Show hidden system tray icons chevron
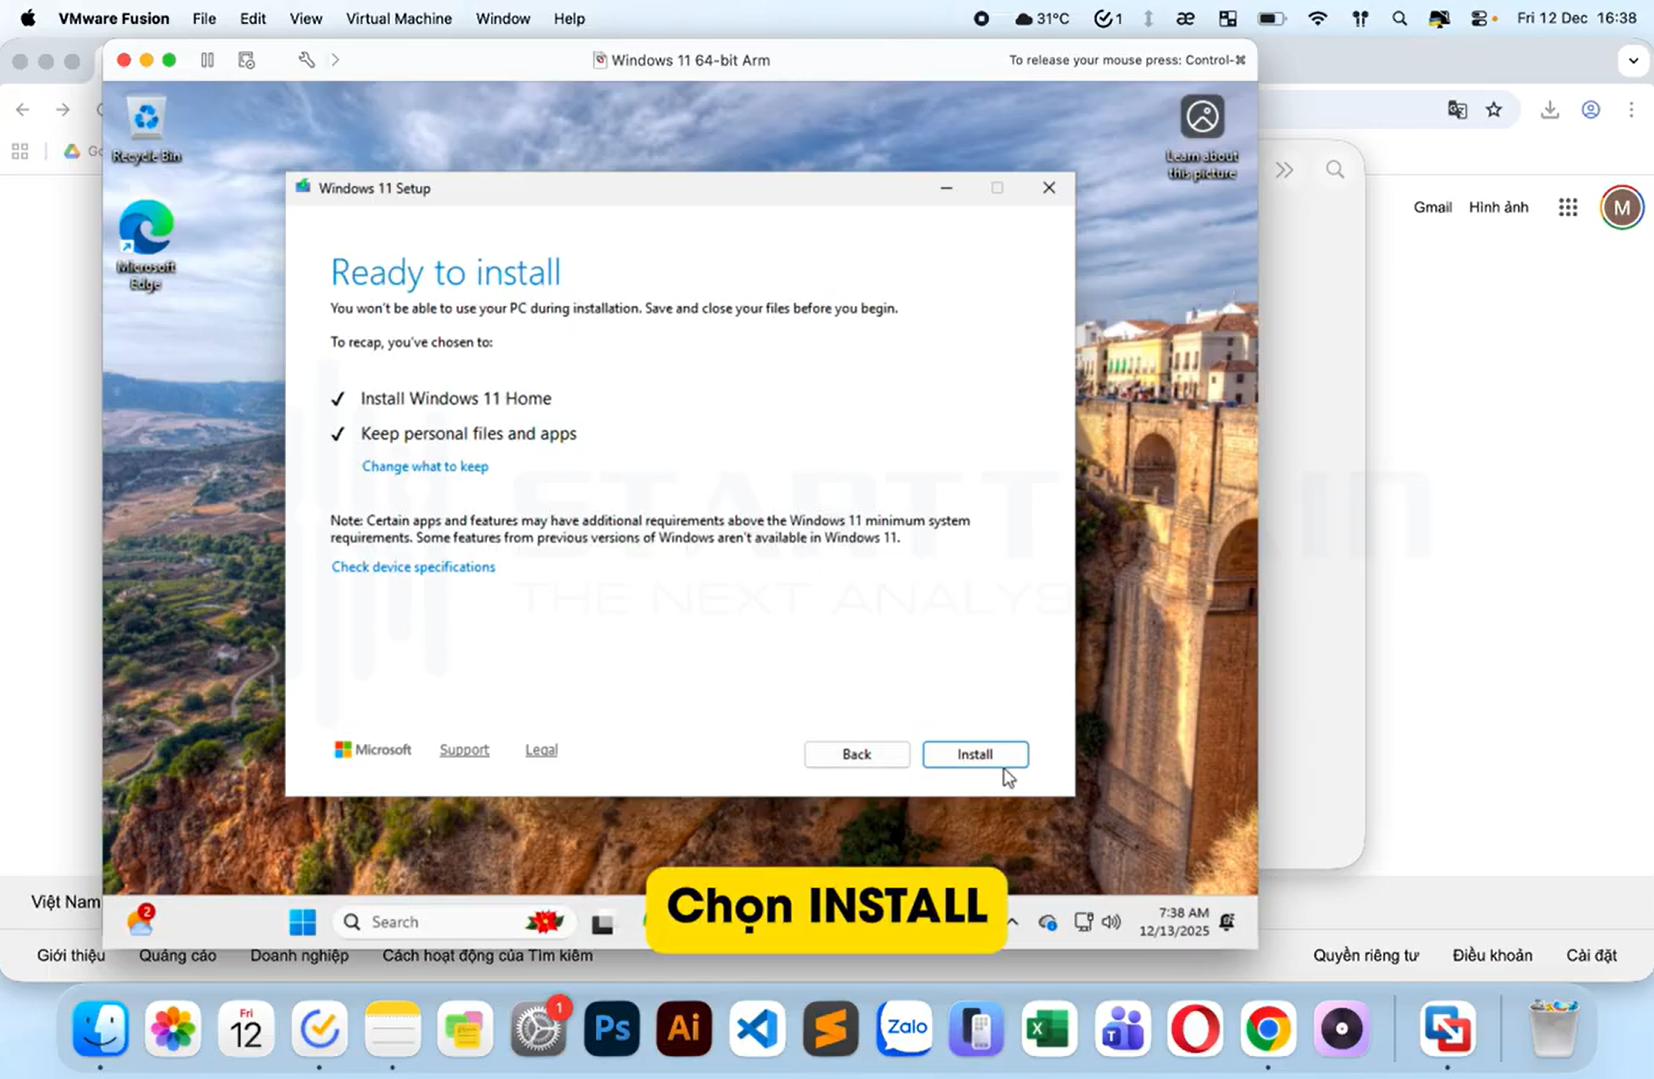 [1012, 922]
